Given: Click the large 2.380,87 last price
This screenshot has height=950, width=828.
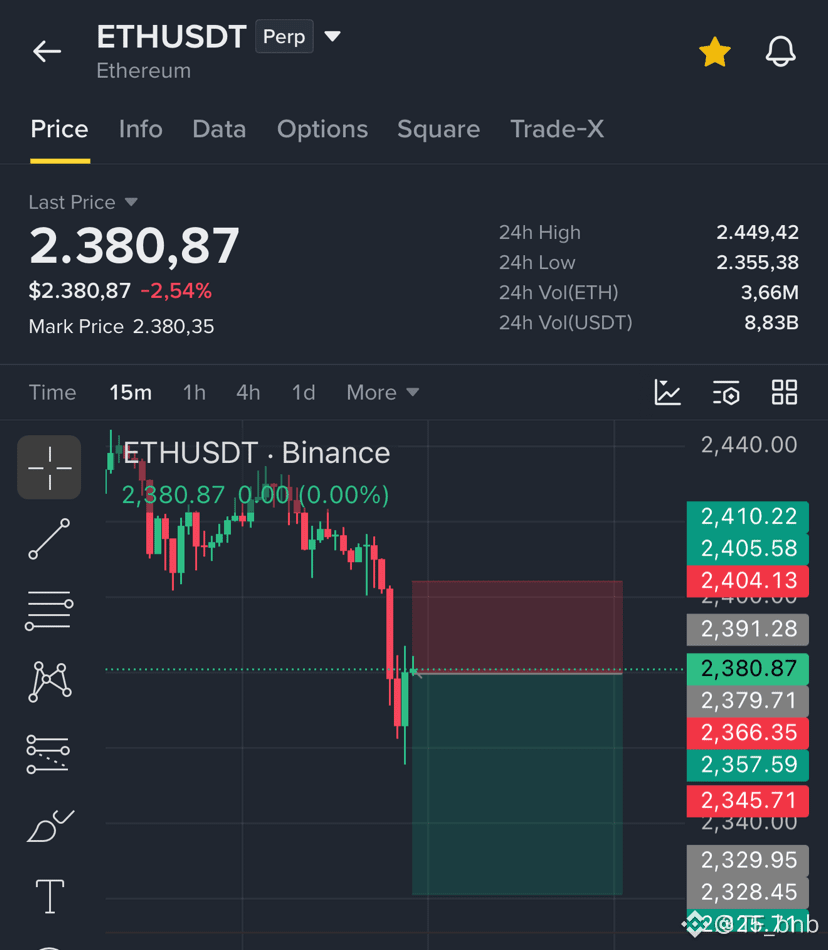Looking at the screenshot, I should click(x=134, y=246).
